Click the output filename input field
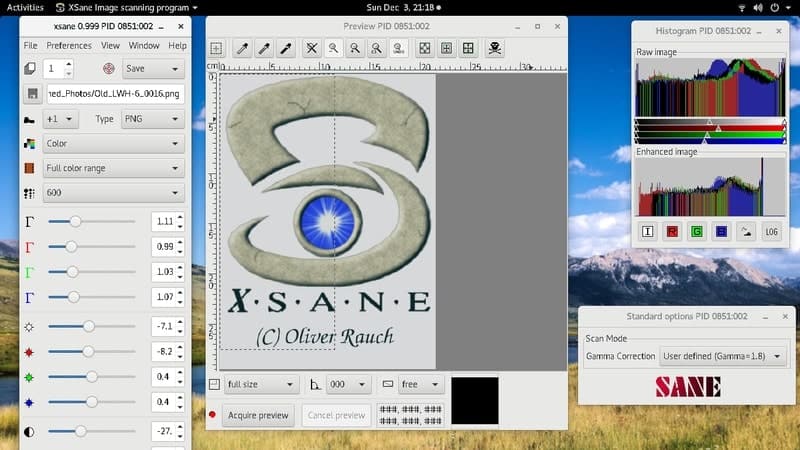The width and height of the screenshot is (800, 450). [116, 93]
